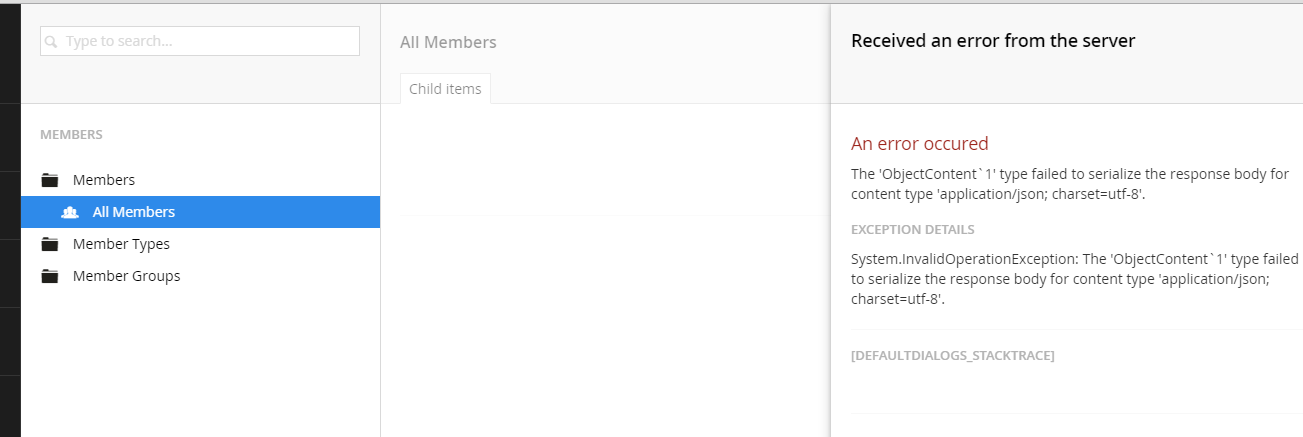Click the EXCEPTION DETAILS label
This screenshot has height=437, width=1303.
913,229
